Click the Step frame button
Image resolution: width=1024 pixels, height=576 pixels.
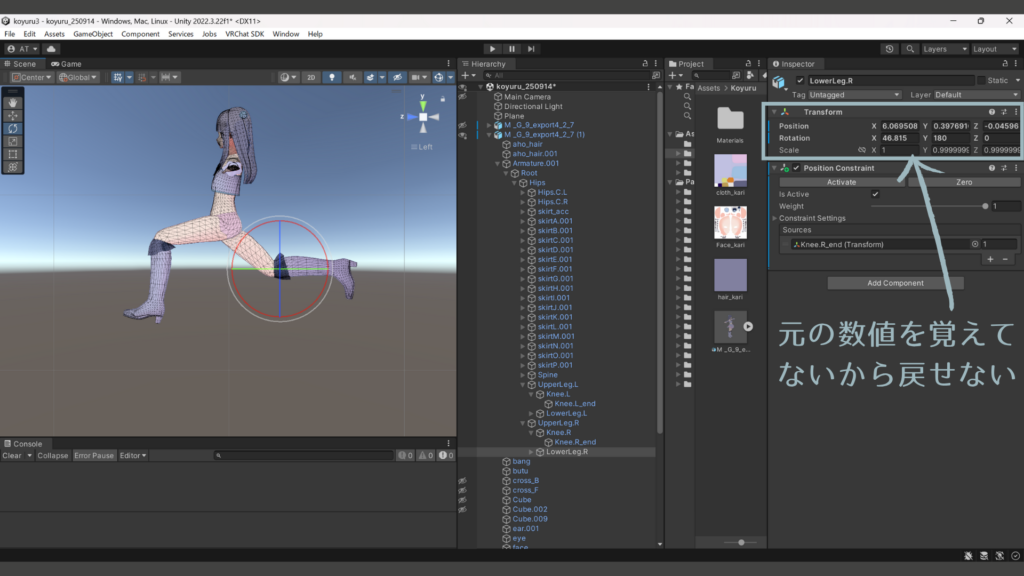[x=531, y=49]
